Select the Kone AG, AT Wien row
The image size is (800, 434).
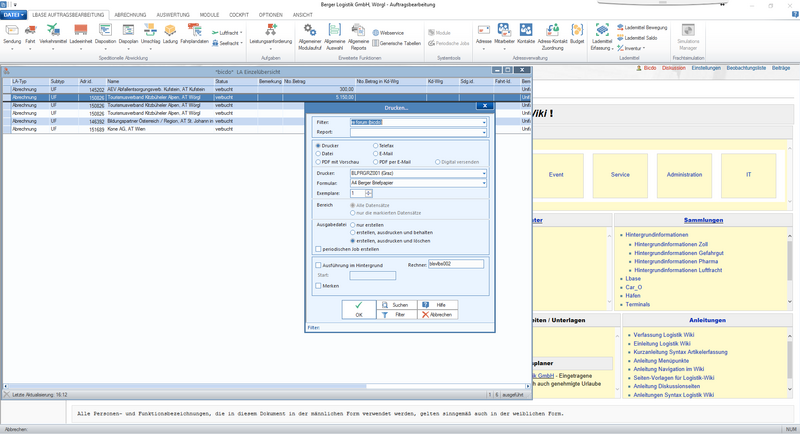pyautogui.click(x=266, y=130)
